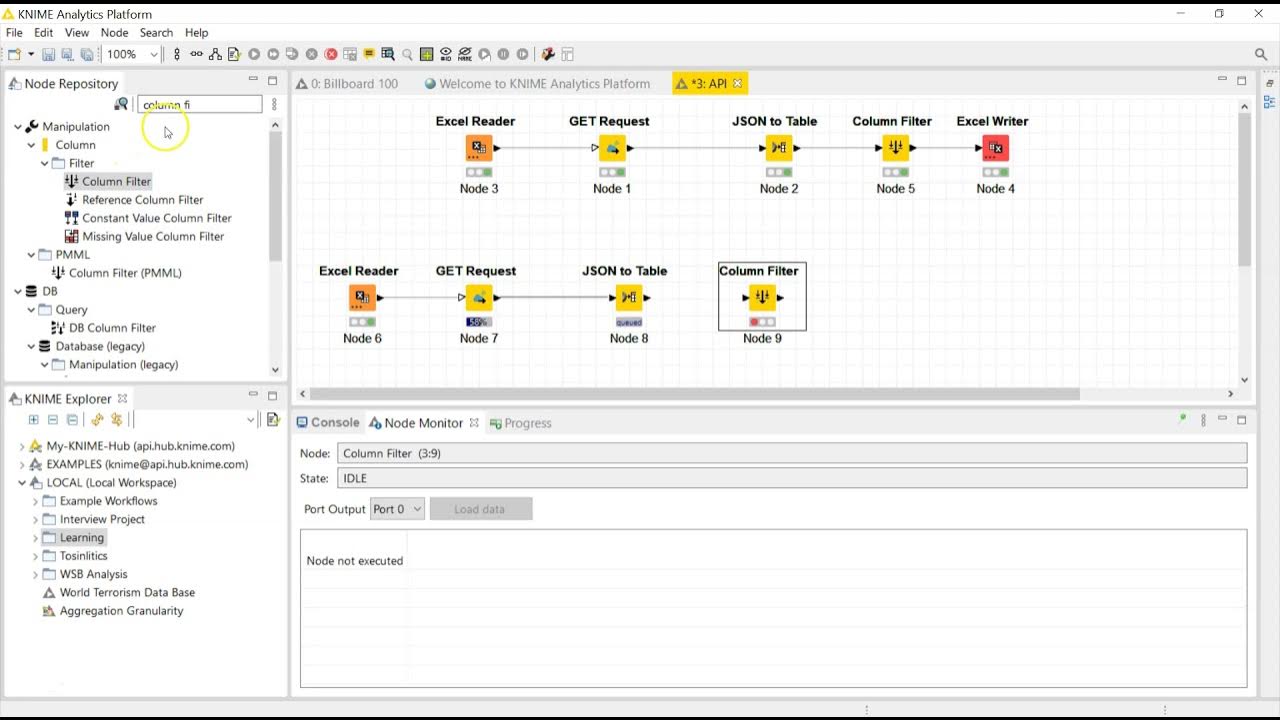
Task: Select the Column Filter Node 5 icon
Action: (896, 148)
